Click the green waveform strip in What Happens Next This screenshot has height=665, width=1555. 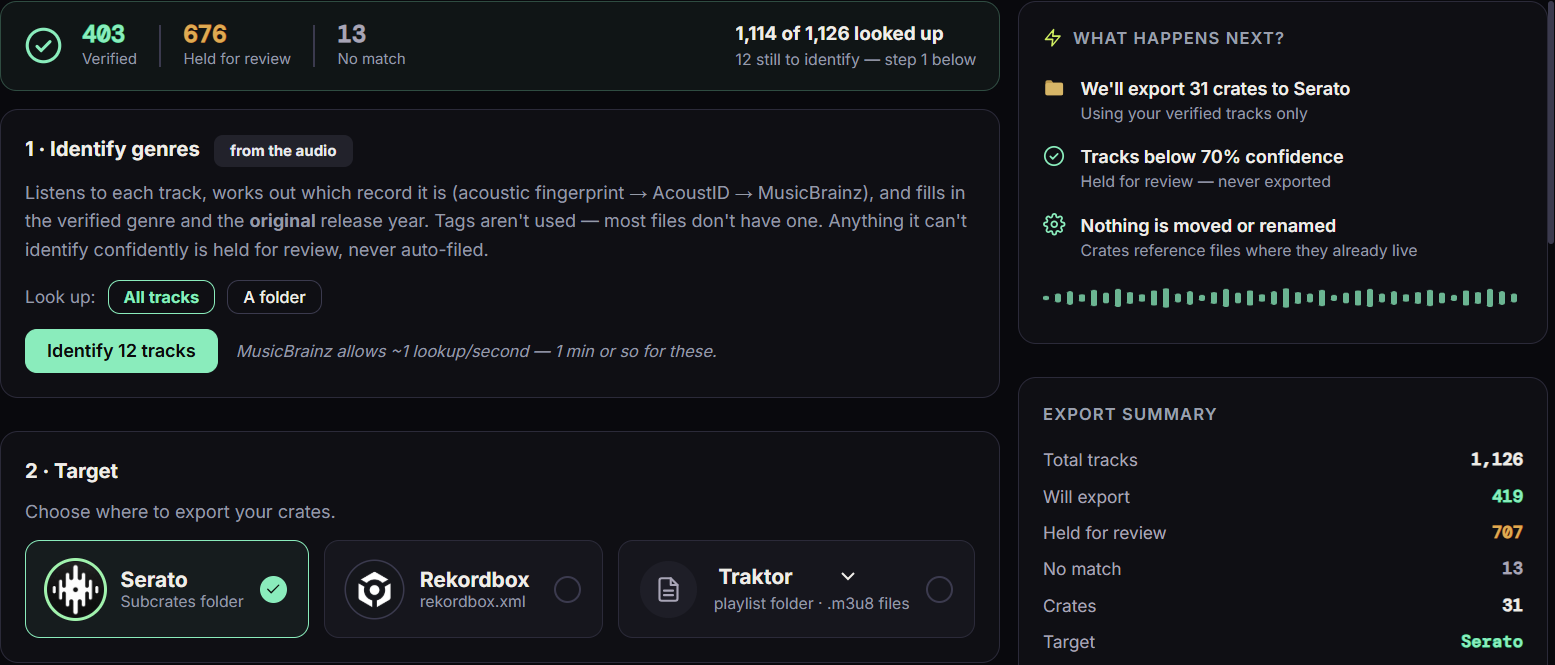pyautogui.click(x=1280, y=297)
